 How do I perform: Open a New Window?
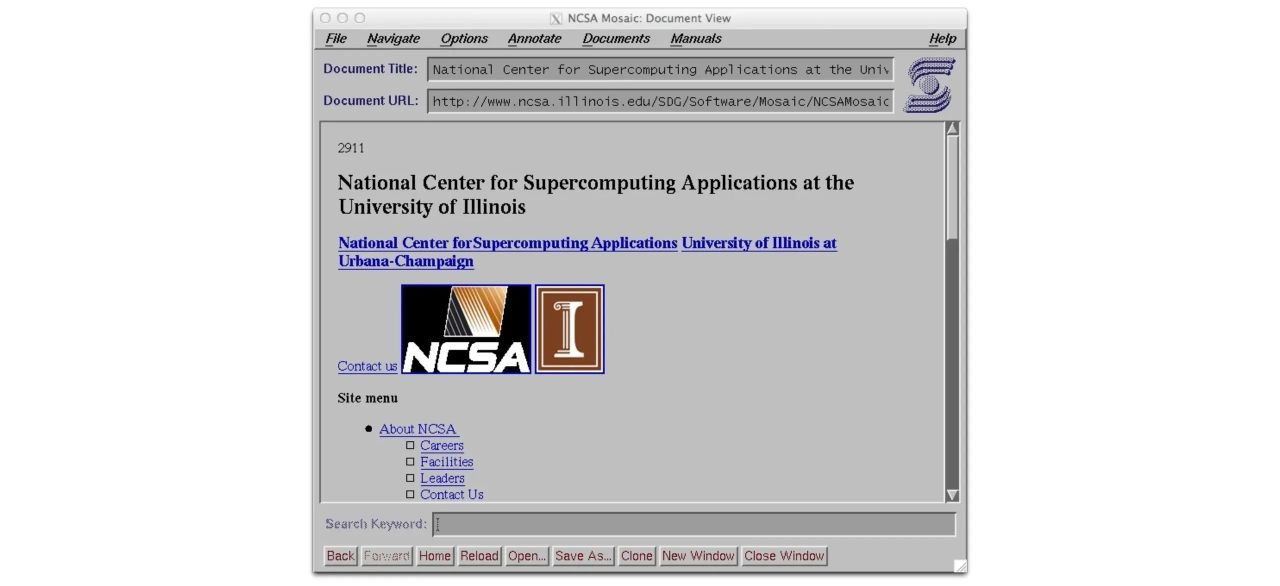[698, 556]
